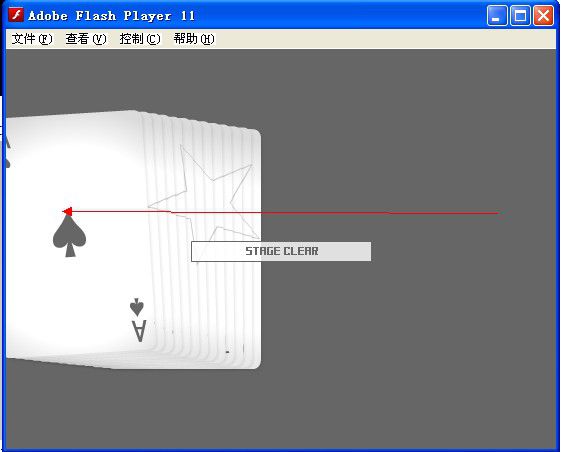The width and height of the screenshot is (562, 452).
Task: Close the Adobe Flash Player window
Action: (x=543, y=16)
